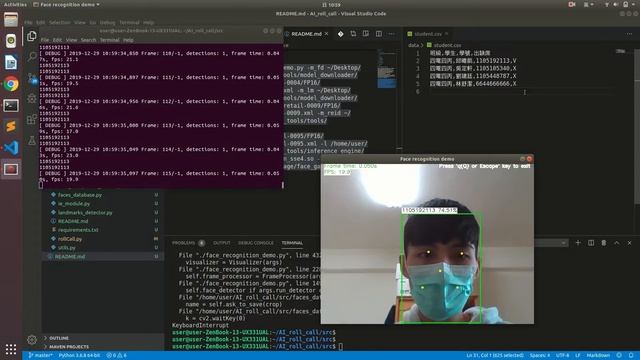
Task: Open the student.csv editor tab
Action: click(x=428, y=34)
